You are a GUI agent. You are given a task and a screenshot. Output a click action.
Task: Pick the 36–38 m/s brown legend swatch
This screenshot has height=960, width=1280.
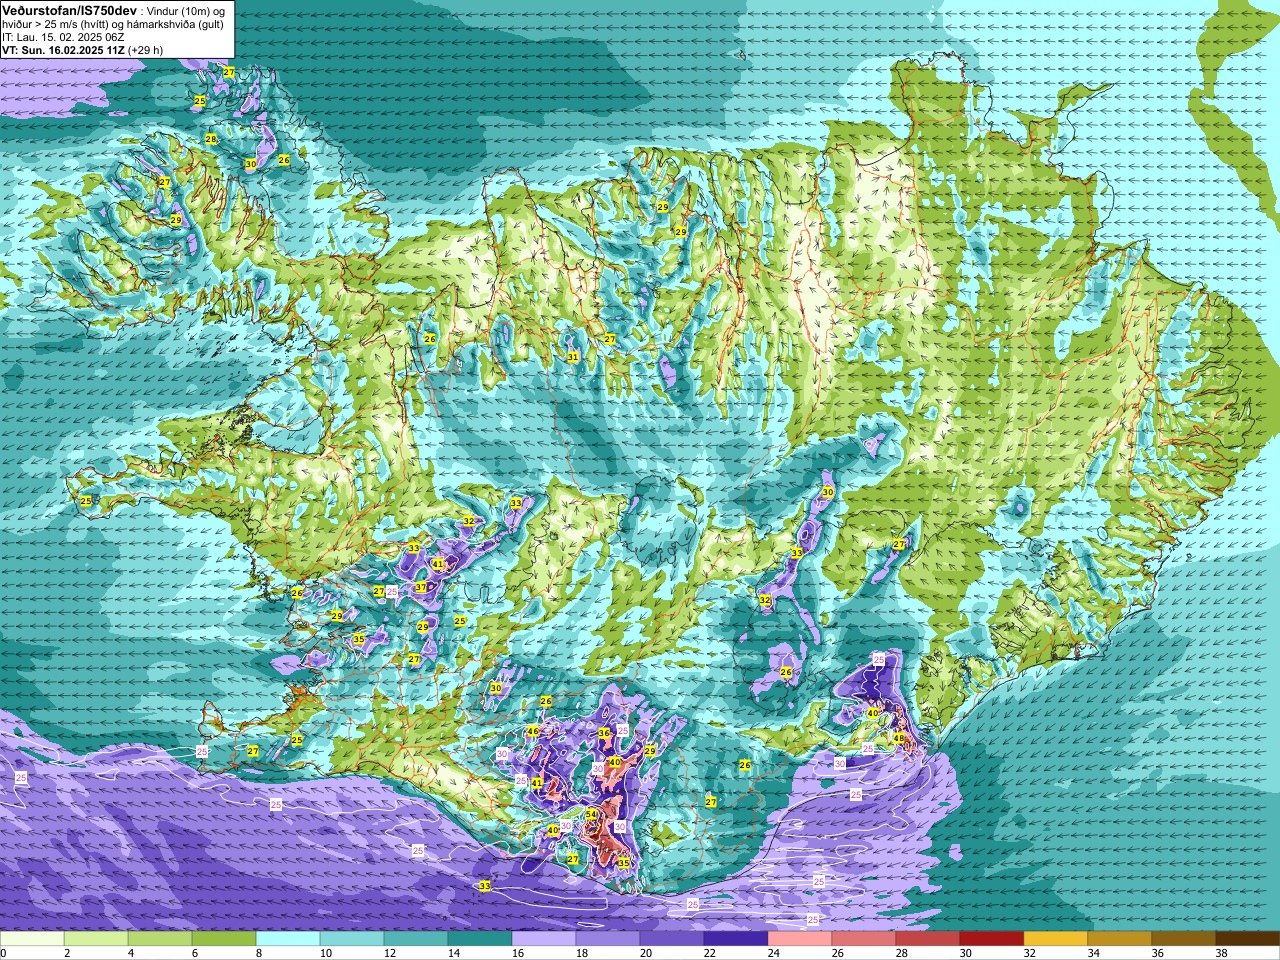pos(1184,939)
